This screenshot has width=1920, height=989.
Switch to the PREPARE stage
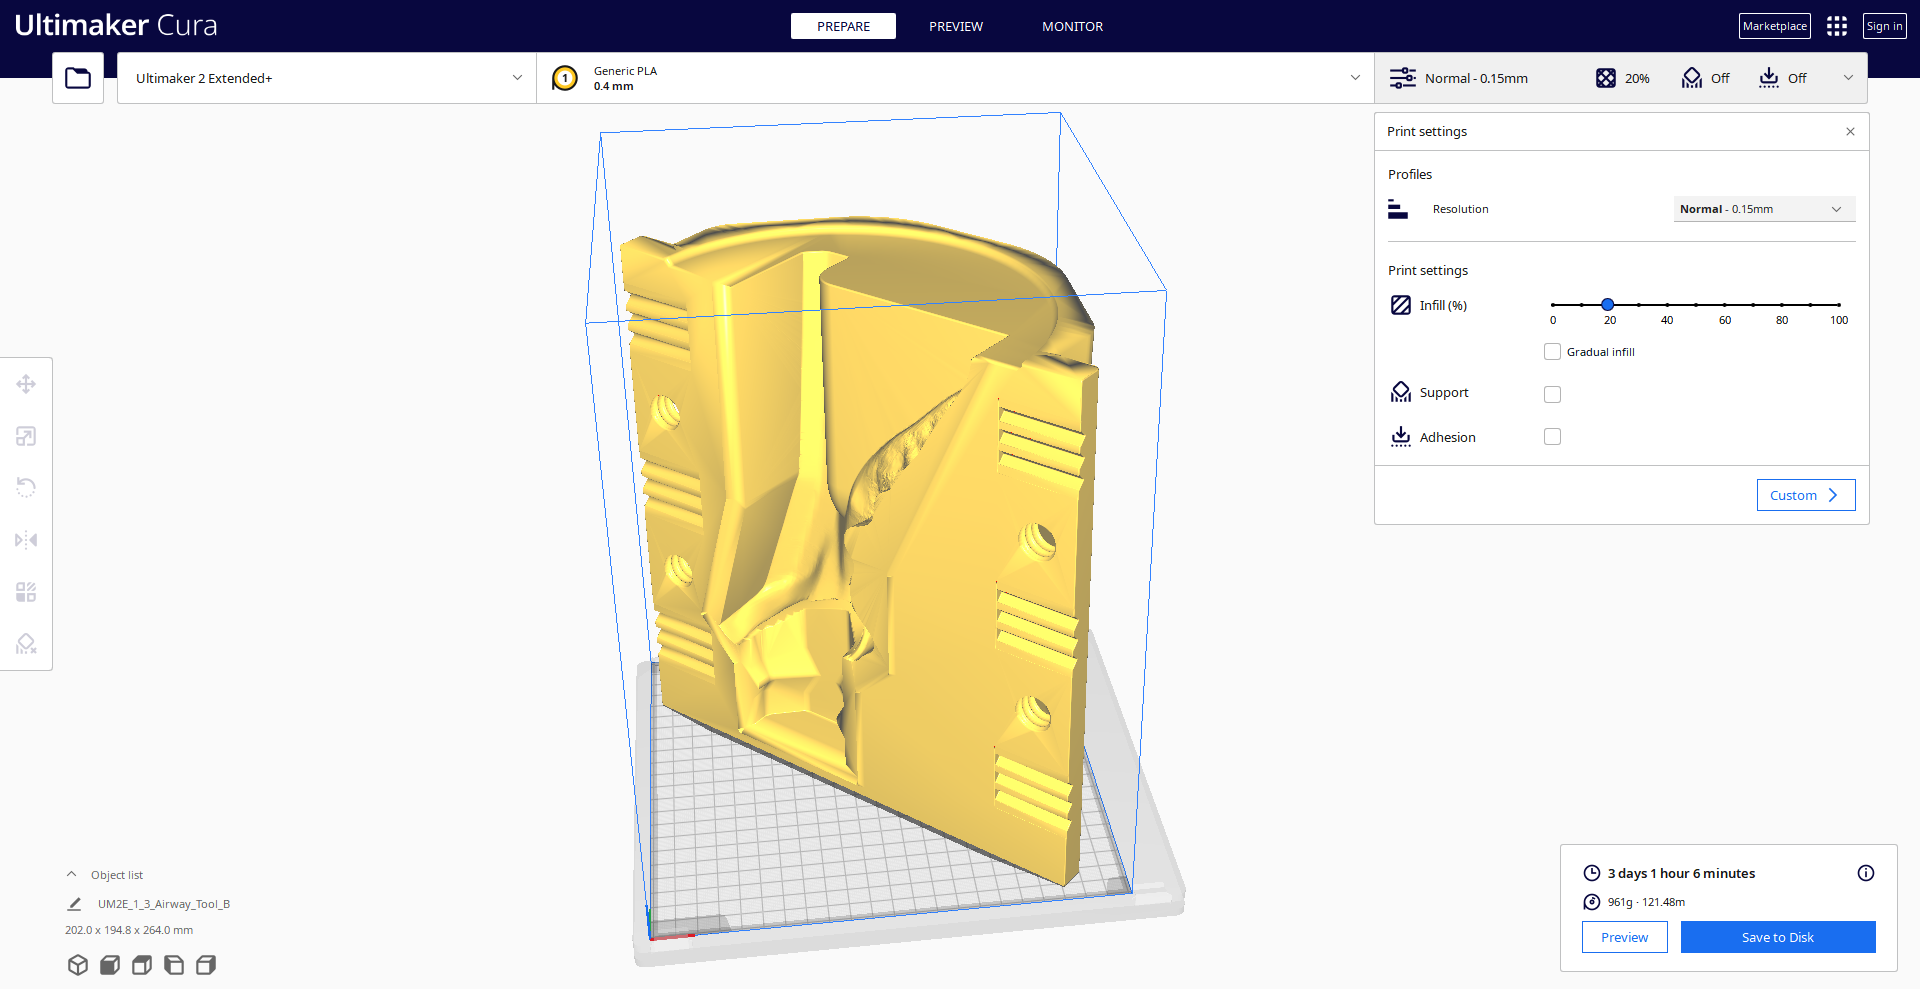coord(843,26)
